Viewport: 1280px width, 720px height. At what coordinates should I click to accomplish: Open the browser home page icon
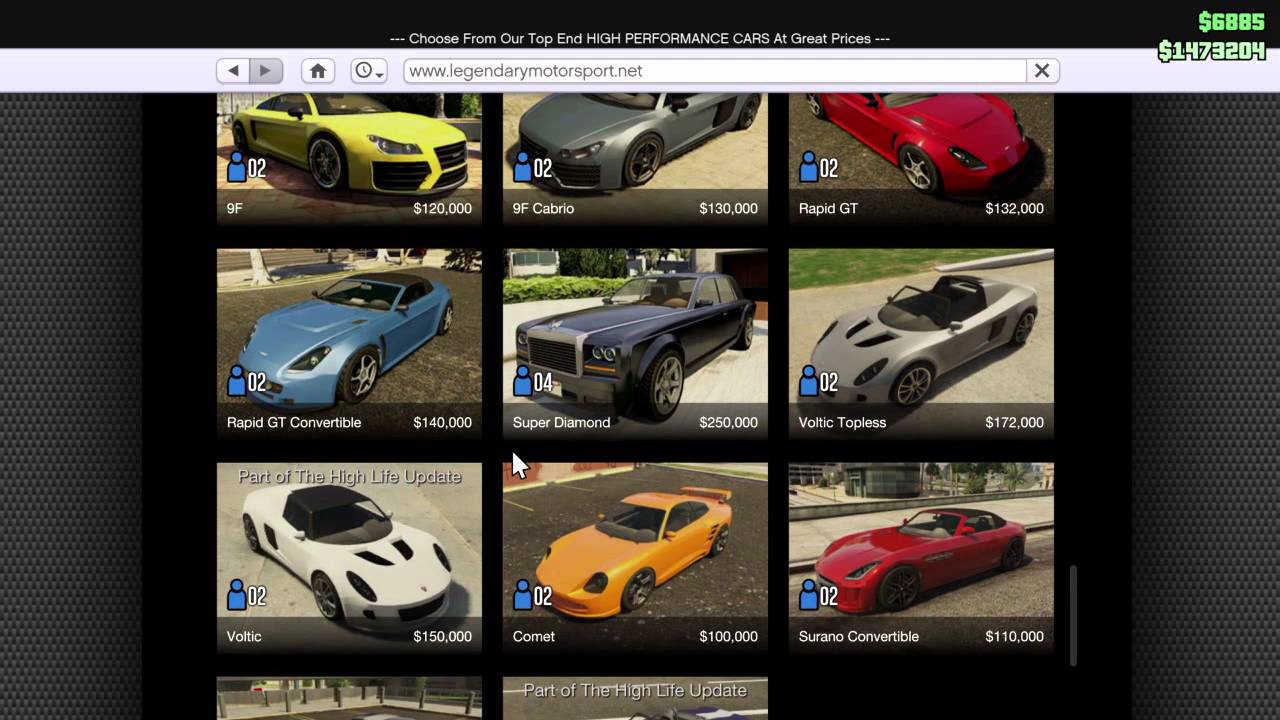pyautogui.click(x=318, y=71)
